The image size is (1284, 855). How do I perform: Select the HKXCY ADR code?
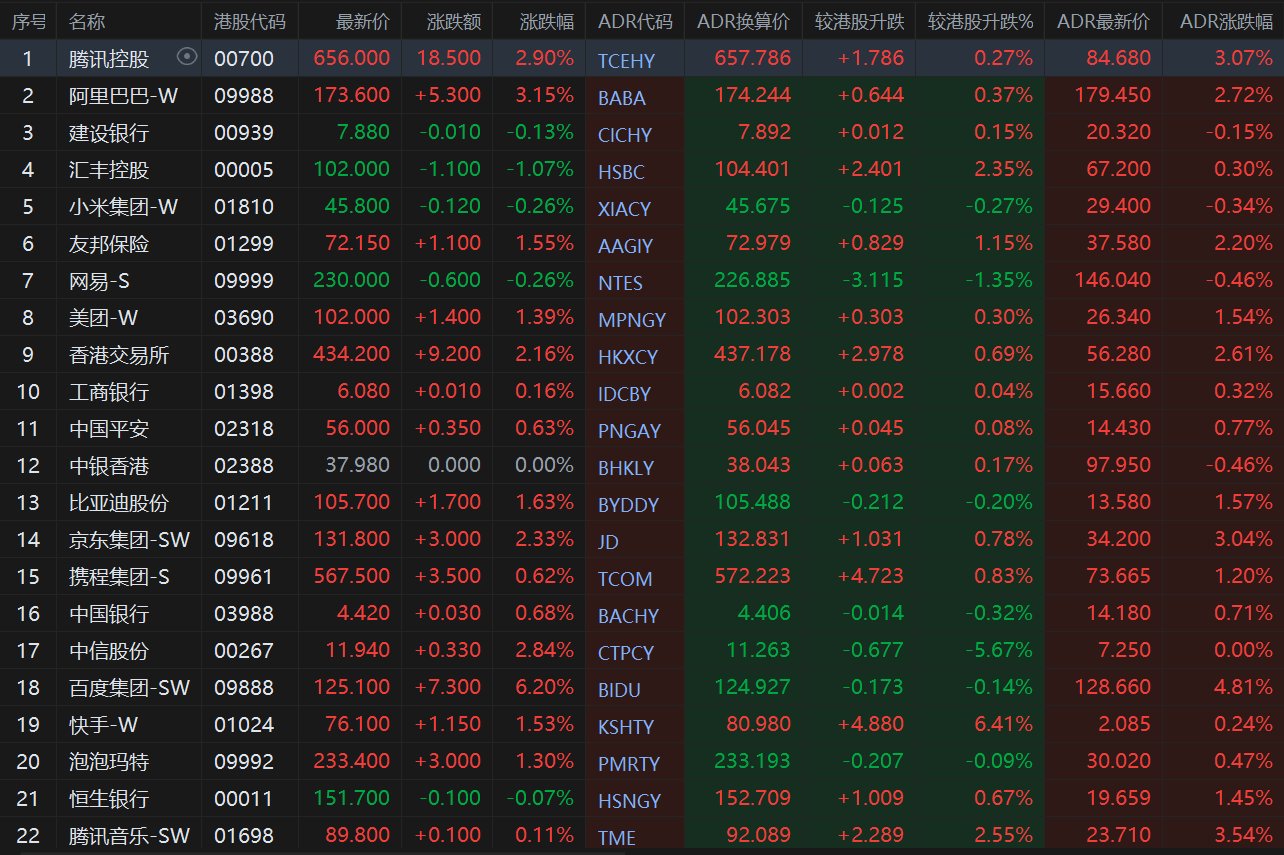tap(628, 357)
